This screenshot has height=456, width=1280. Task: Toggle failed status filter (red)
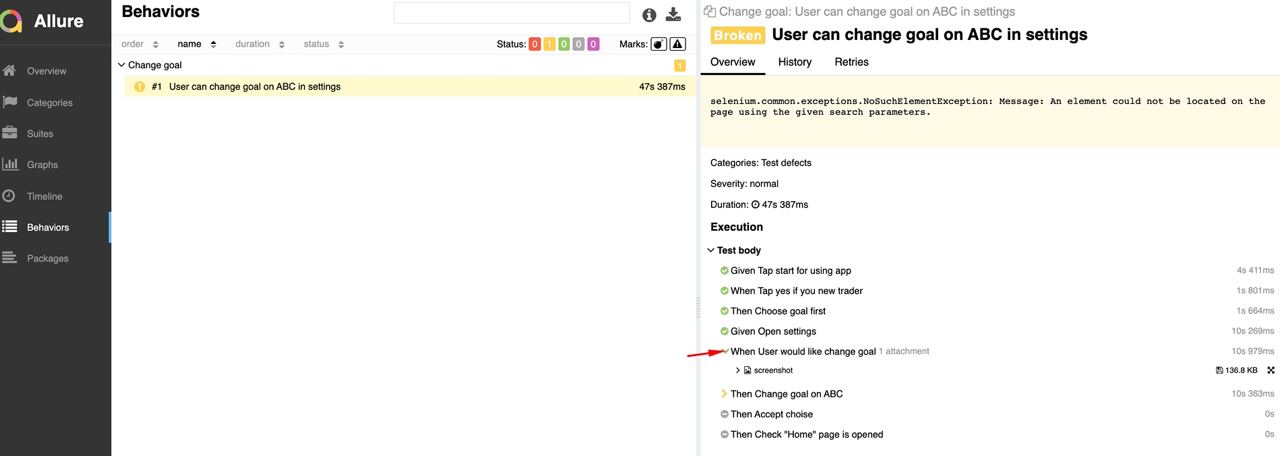(x=534, y=44)
